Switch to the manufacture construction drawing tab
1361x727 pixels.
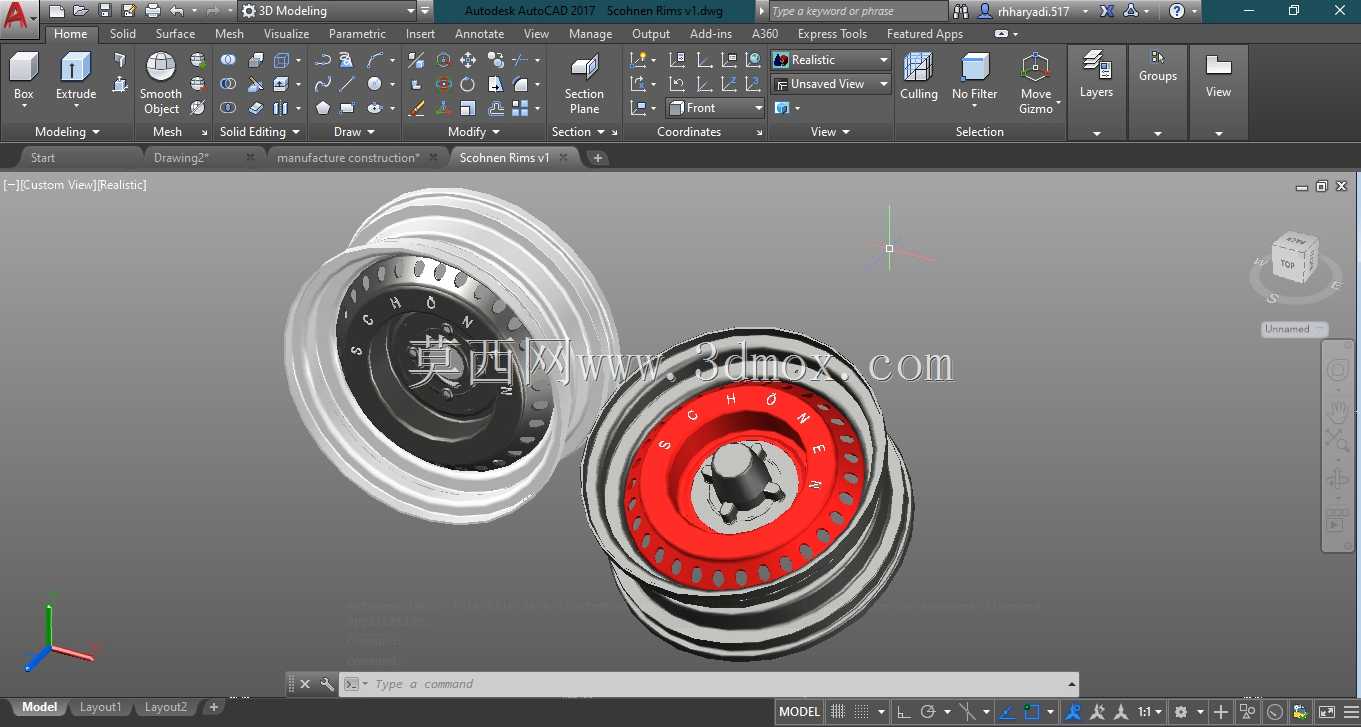(348, 158)
